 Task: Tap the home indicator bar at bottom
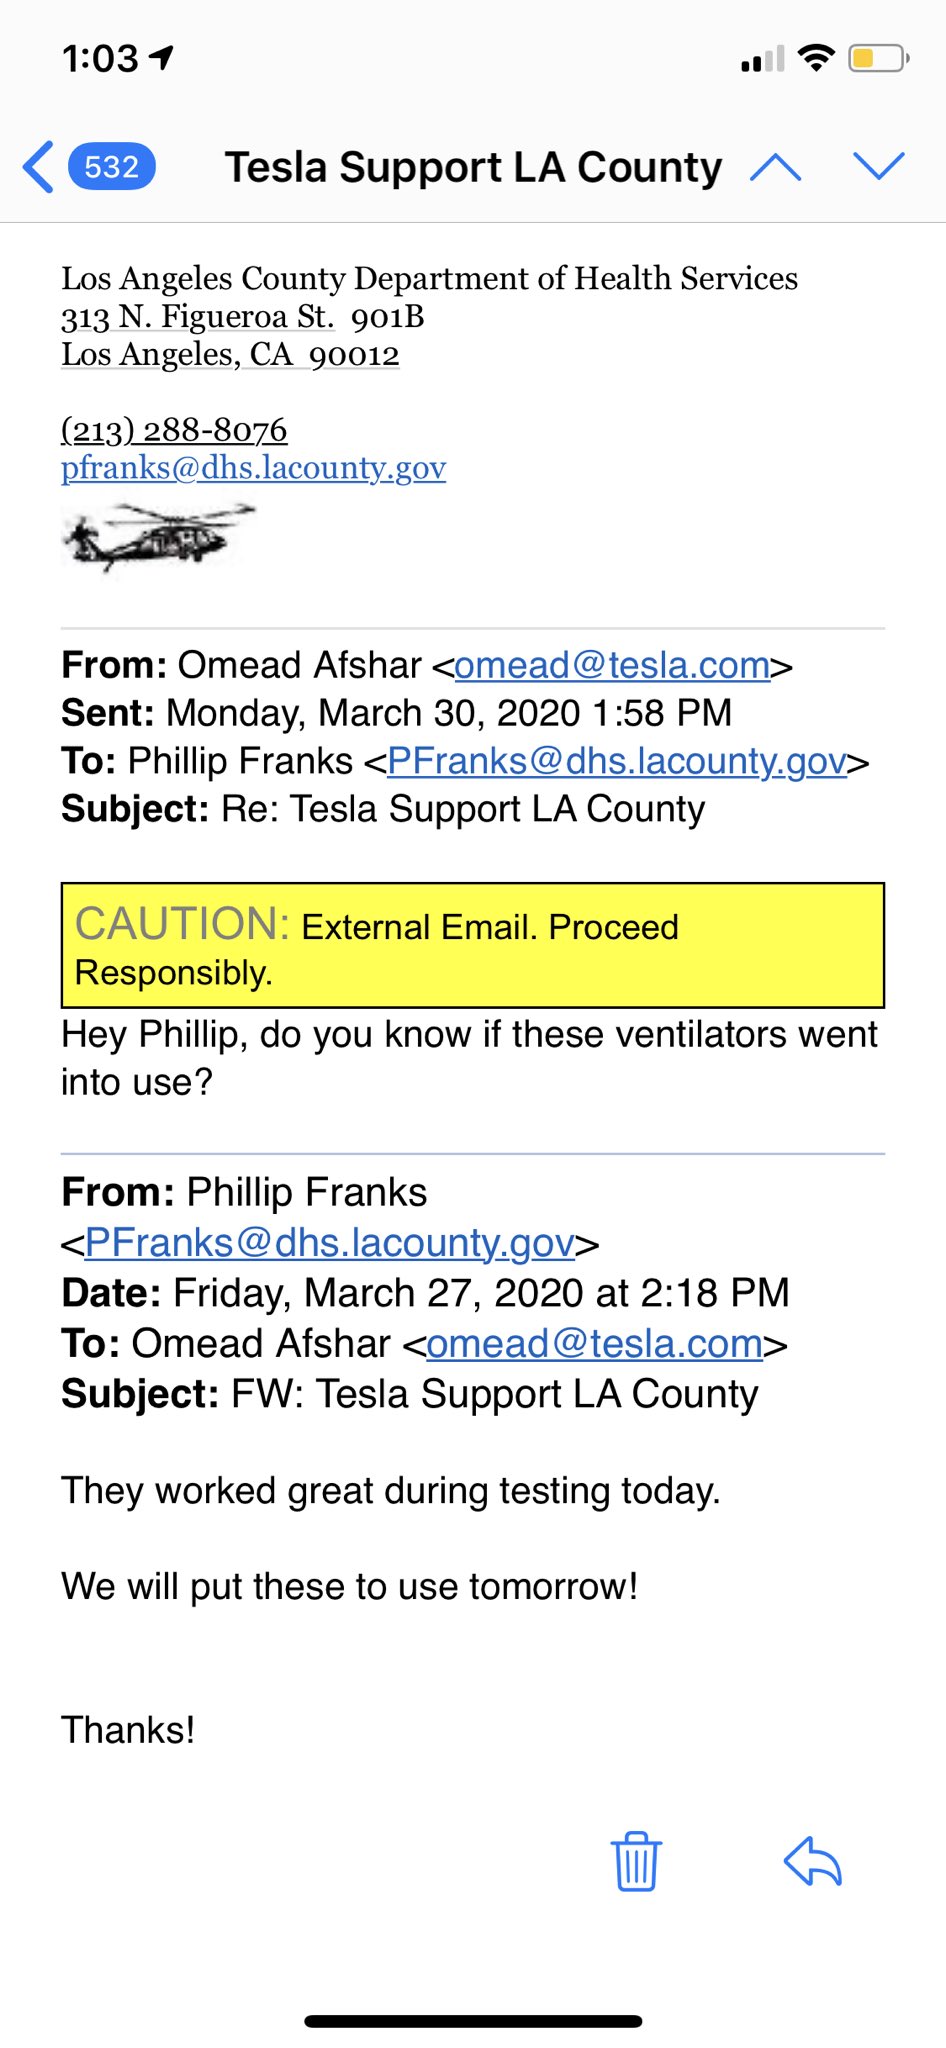point(473,2021)
